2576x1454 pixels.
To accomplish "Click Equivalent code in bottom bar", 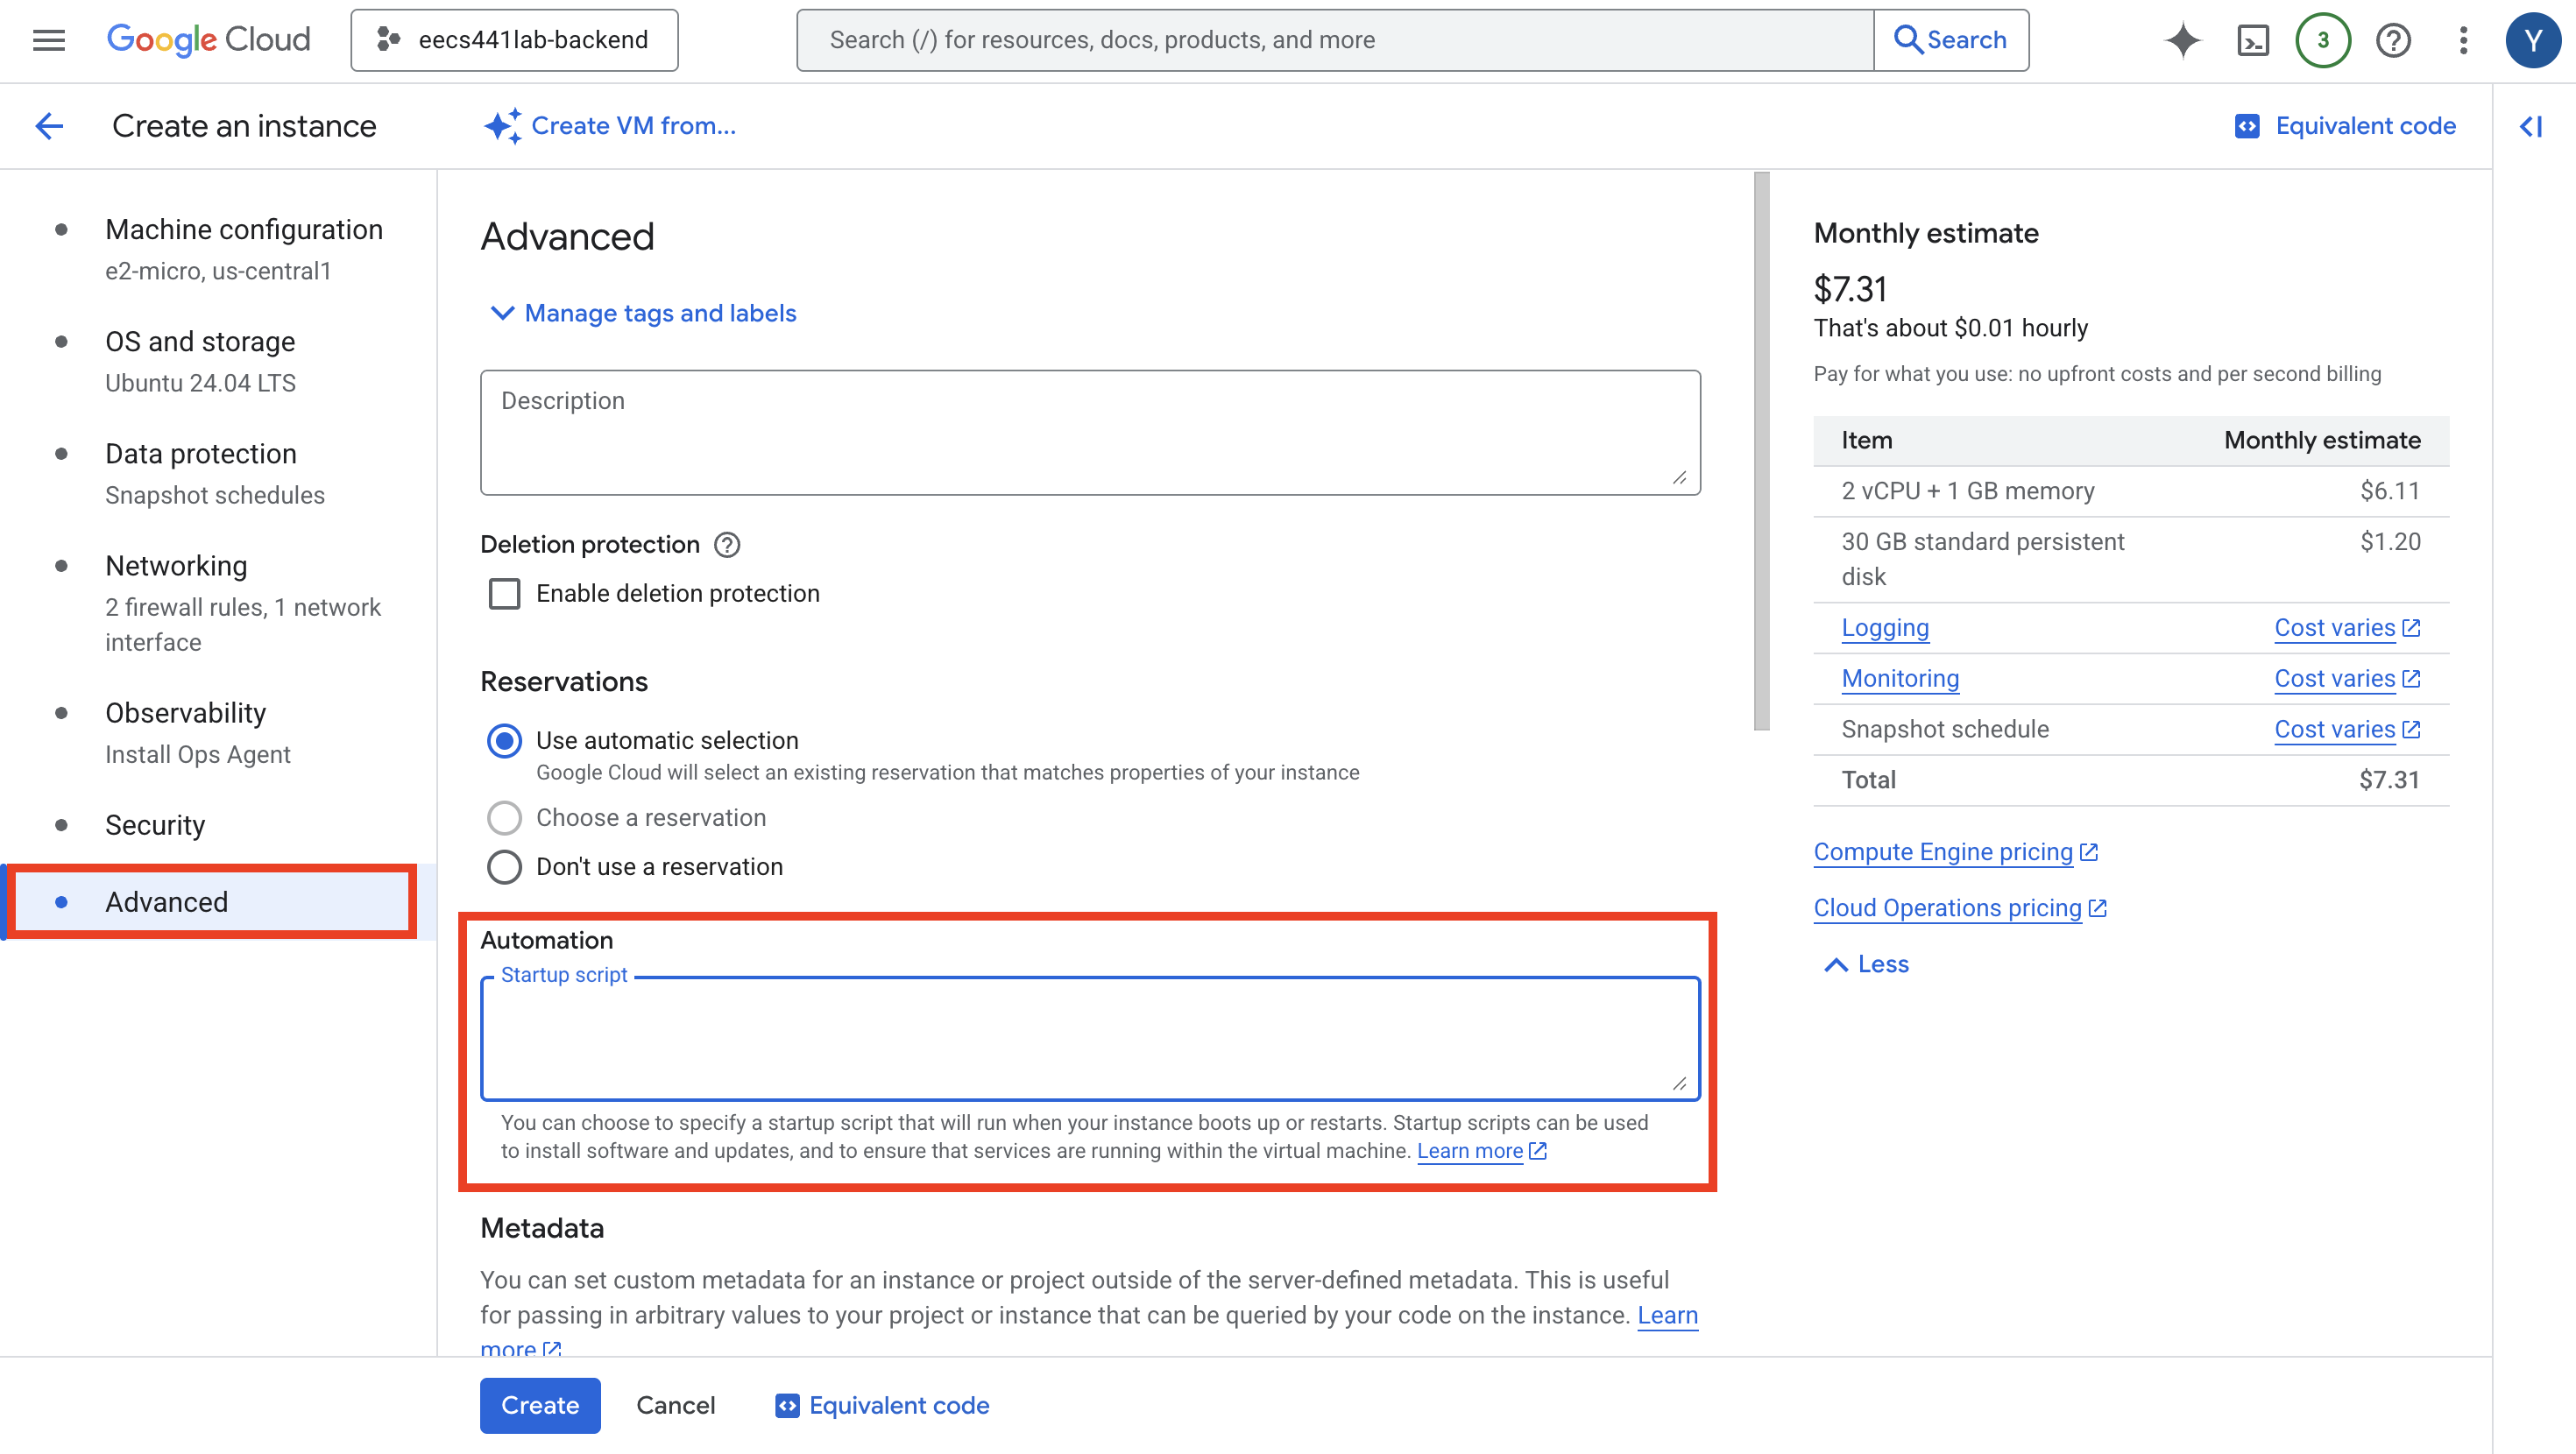I will 882,1405.
